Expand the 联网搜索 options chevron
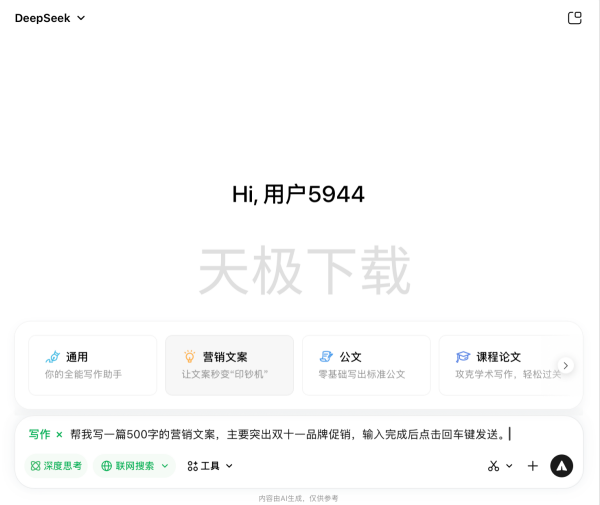Screen dimensions: 600x505 [165, 466]
